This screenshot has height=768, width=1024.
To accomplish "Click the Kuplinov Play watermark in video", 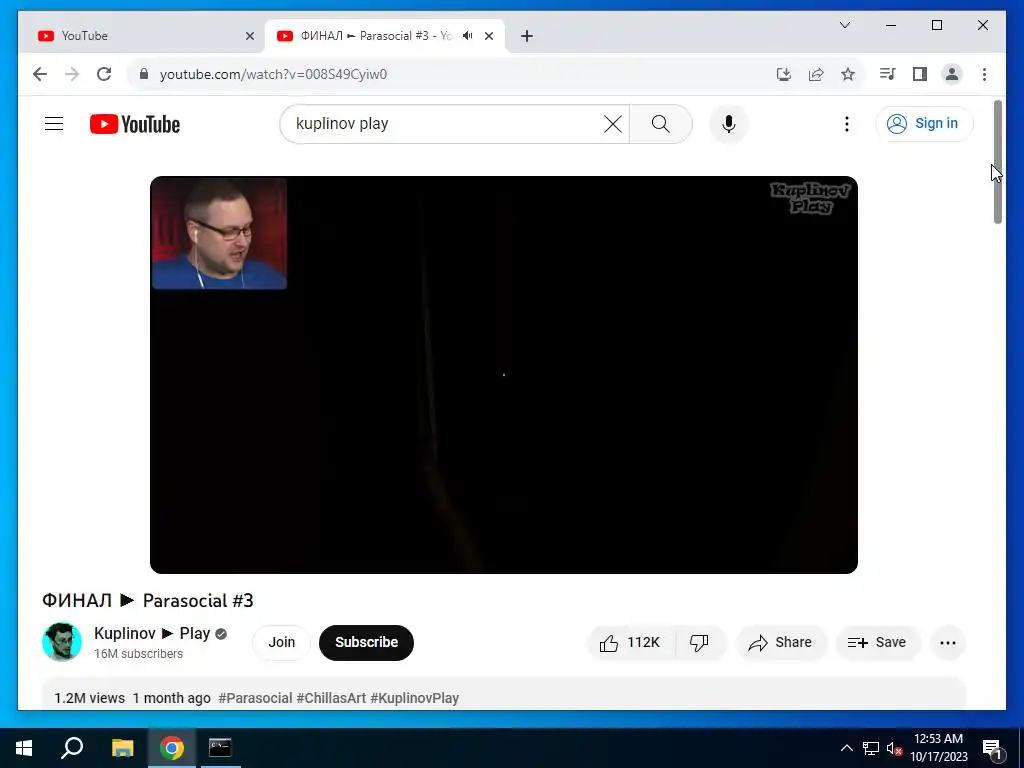I will pos(810,198).
